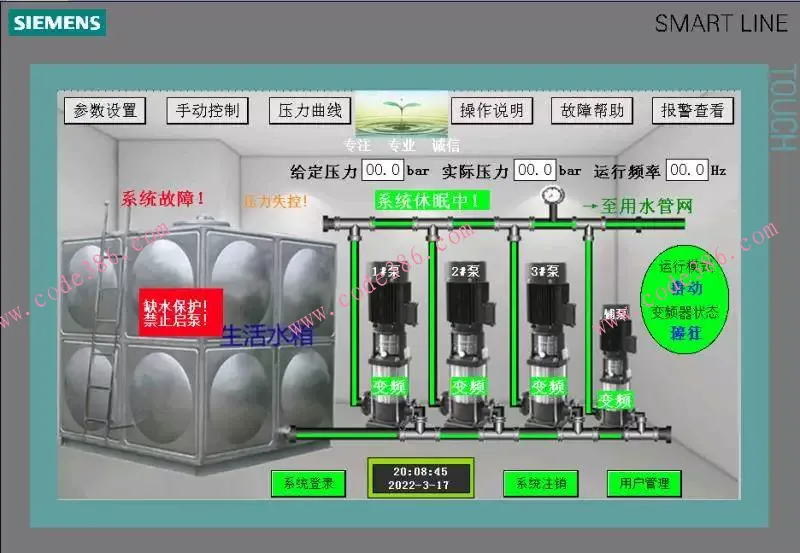Click the red 缺水保护 warning box
This screenshot has height=553, width=800.
(174, 312)
